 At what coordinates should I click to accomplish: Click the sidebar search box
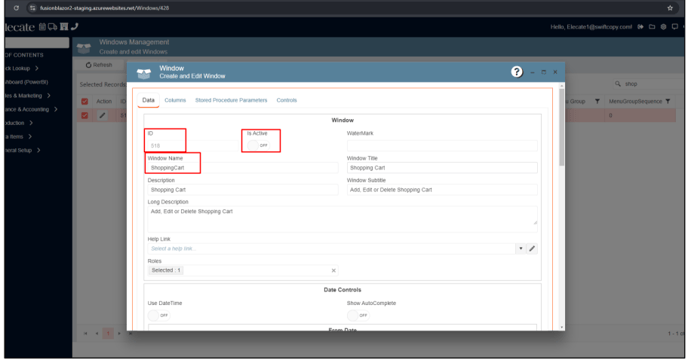tap(37, 43)
